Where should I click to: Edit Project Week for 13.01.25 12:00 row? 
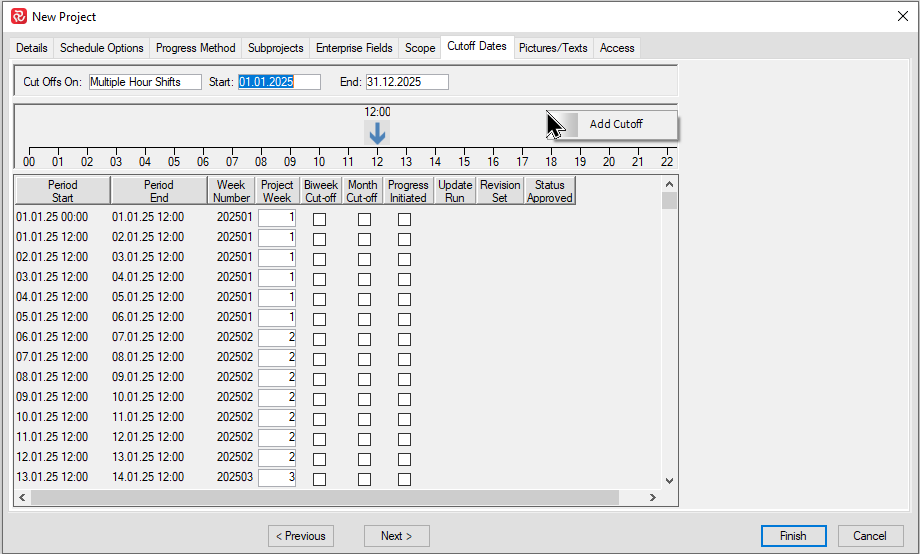[277, 478]
